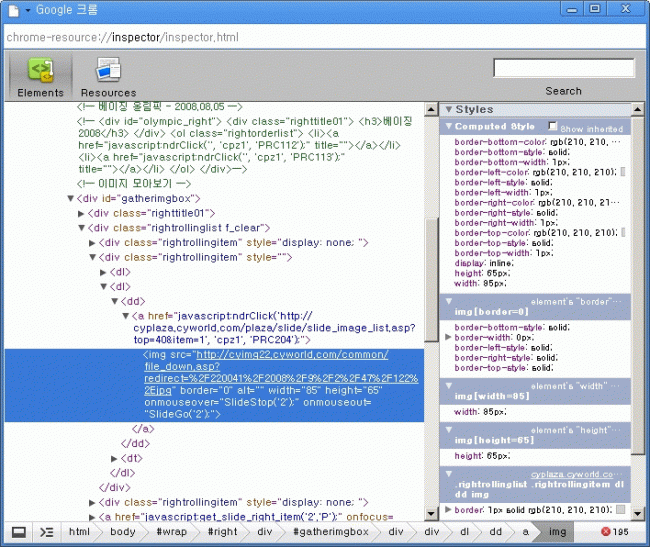The height and width of the screenshot is (547, 650).
Task: Toggle Show inherited checkbox
Action: click(552, 126)
